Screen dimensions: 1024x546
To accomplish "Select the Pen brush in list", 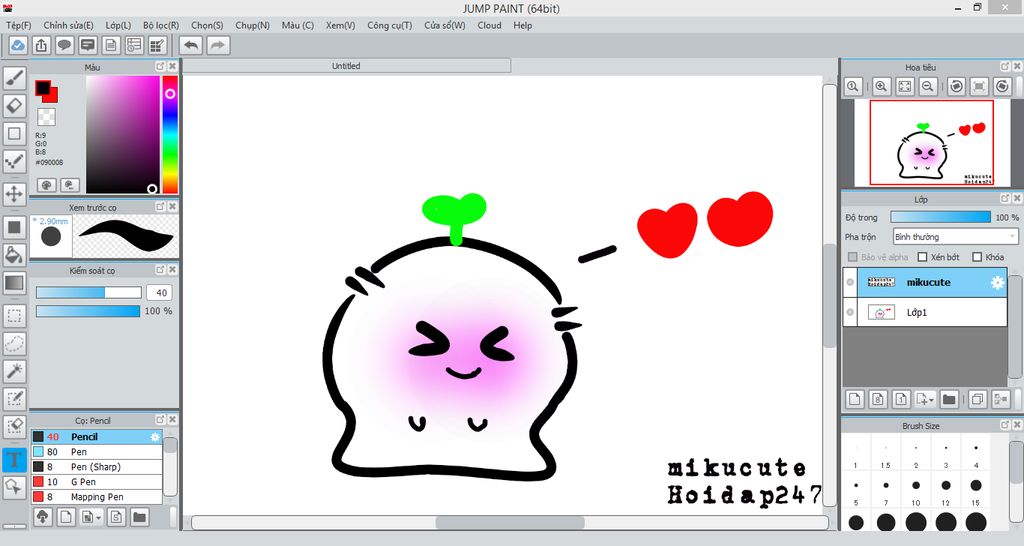I will [x=97, y=452].
